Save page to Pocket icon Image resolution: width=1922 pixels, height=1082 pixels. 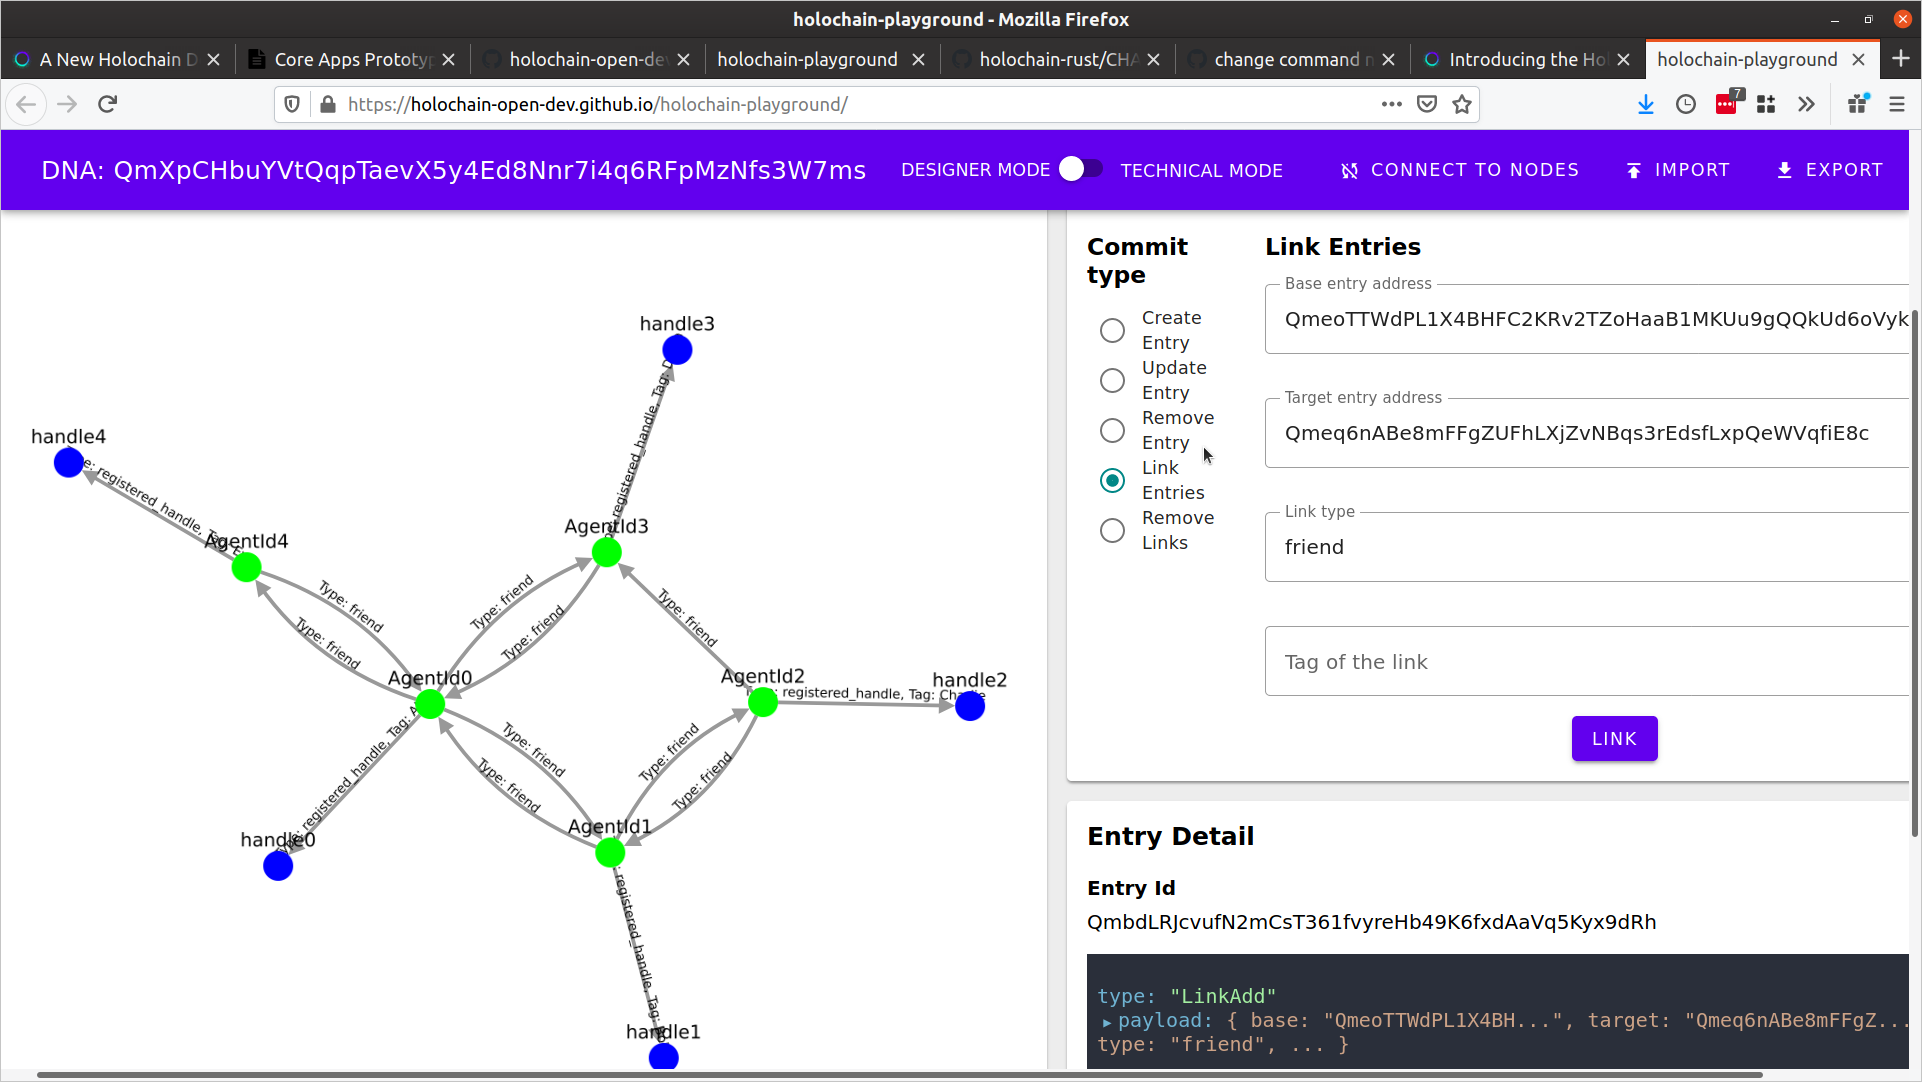click(x=1427, y=104)
